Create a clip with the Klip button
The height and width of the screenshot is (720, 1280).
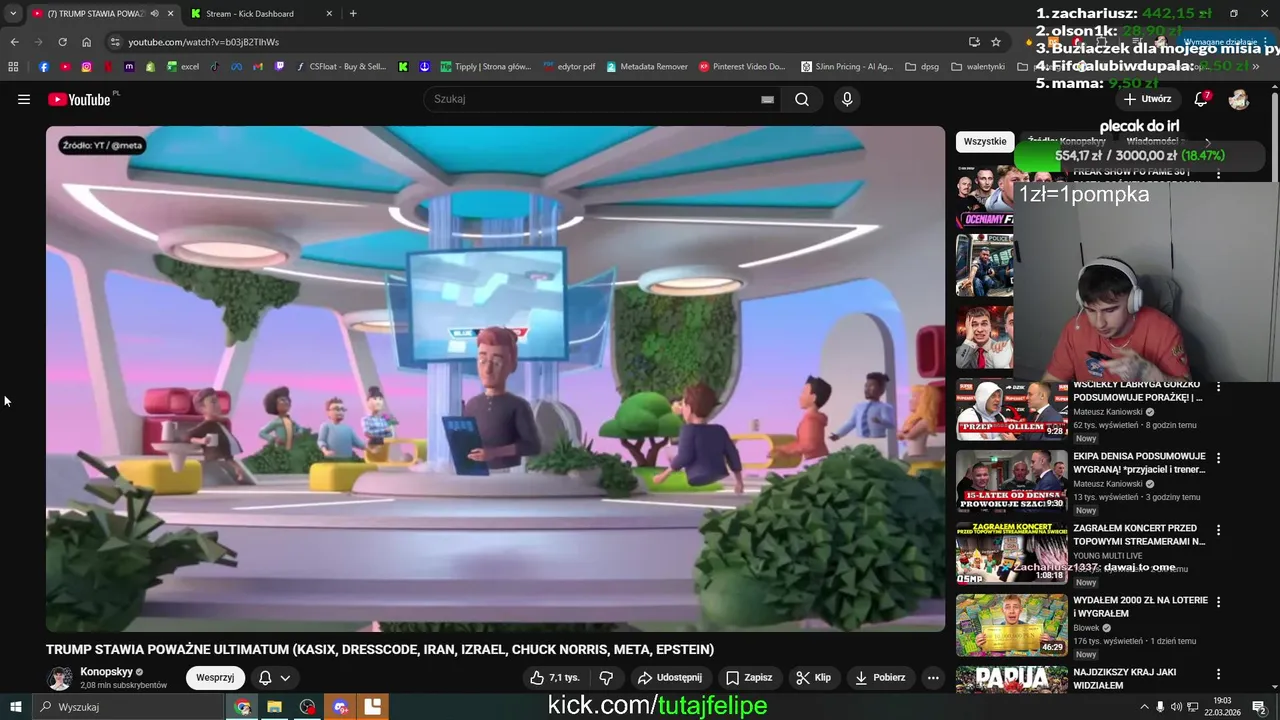[x=813, y=677]
